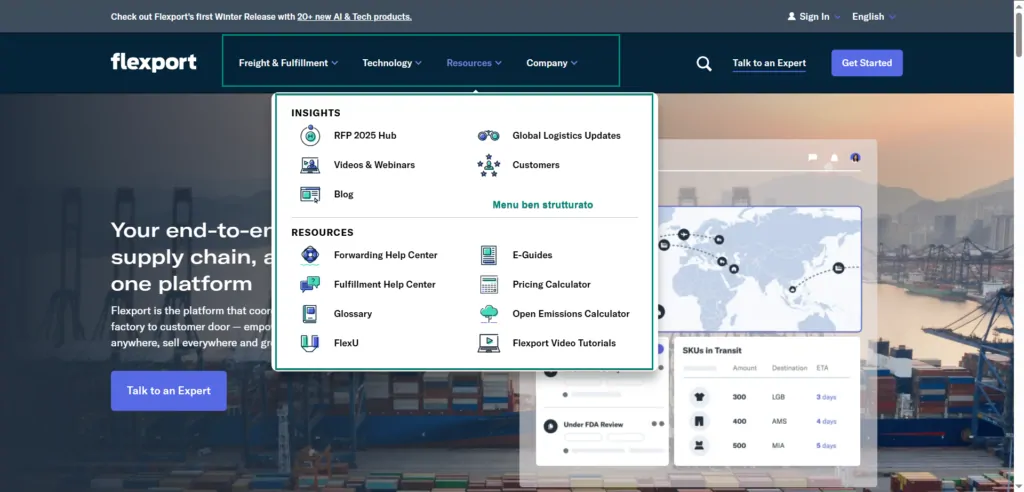Image resolution: width=1024 pixels, height=492 pixels.
Task: Click the Blog icon
Action: [310, 195]
